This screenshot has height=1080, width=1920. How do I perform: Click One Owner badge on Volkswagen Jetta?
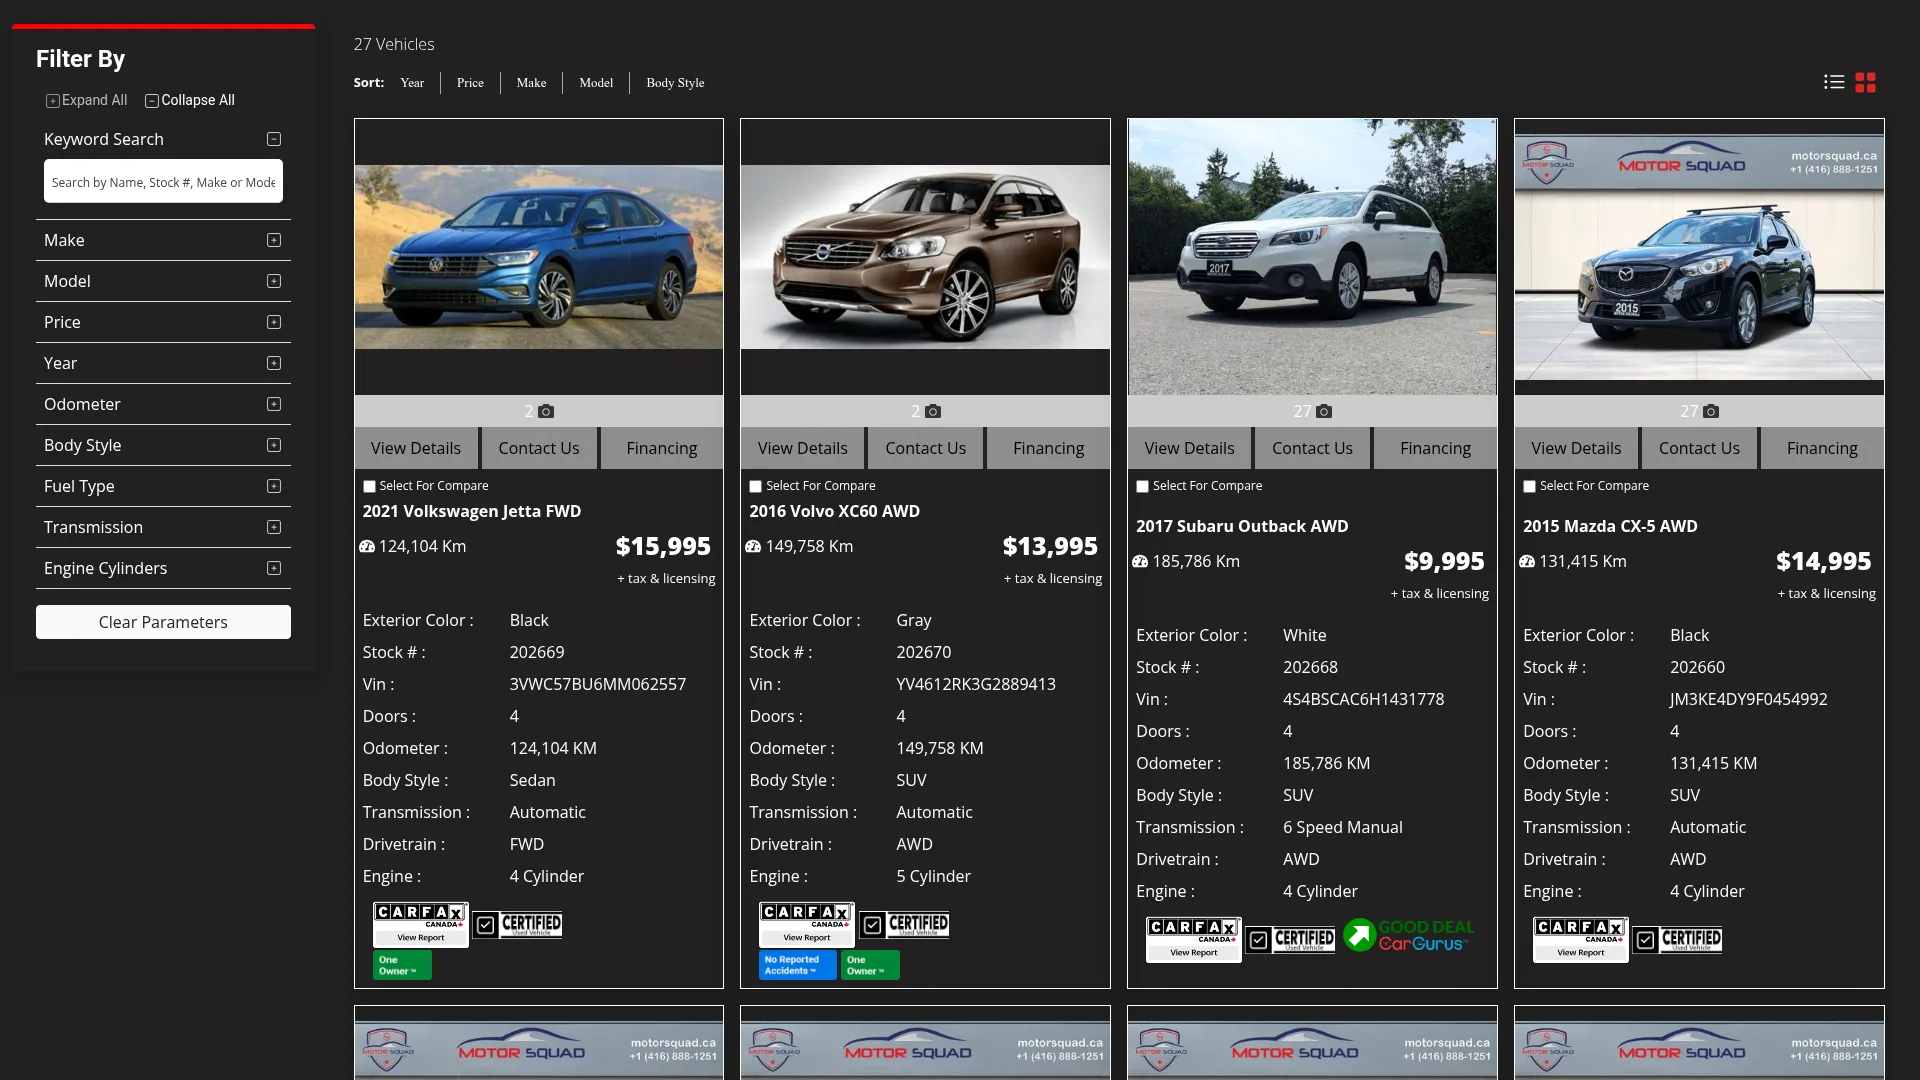coord(402,965)
